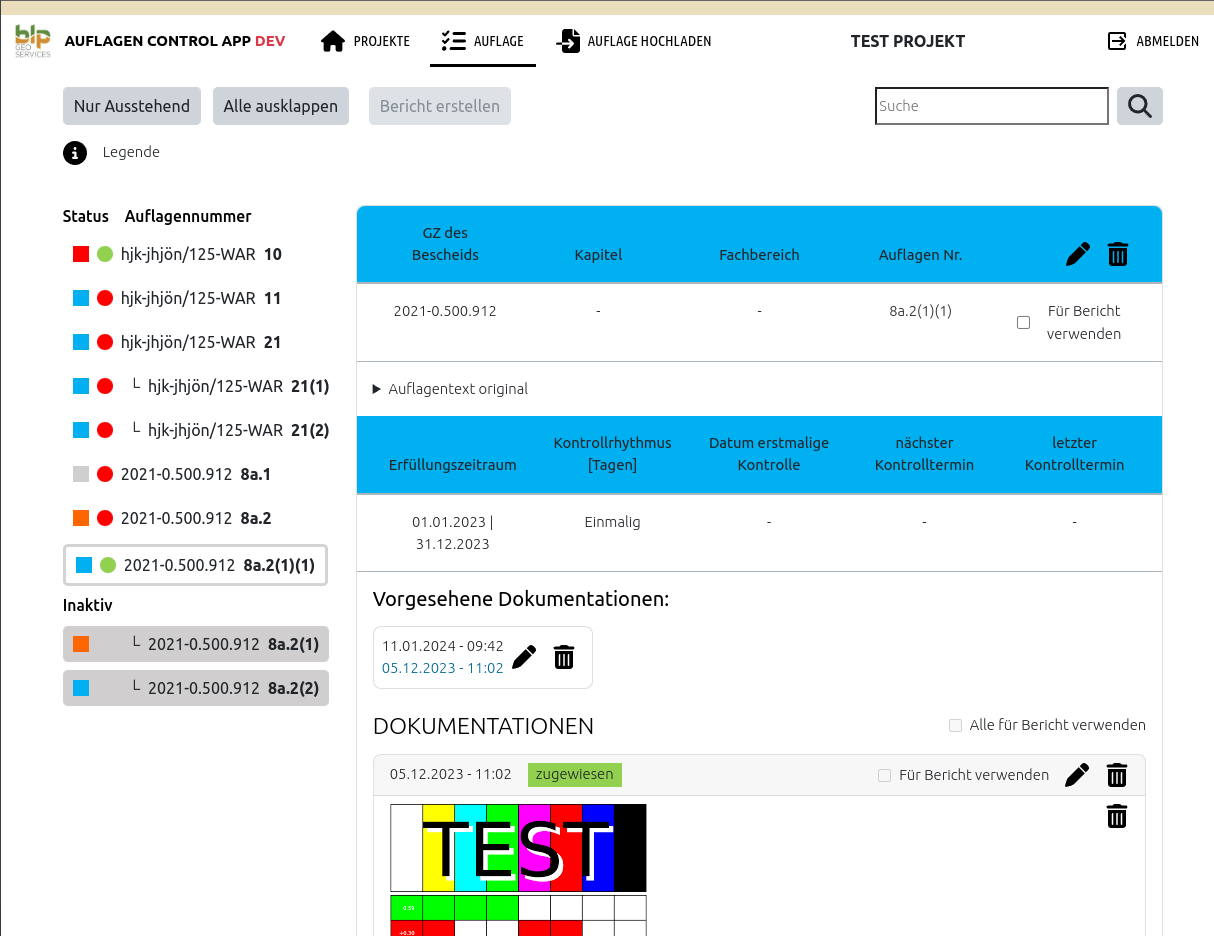Screen dimensions: 1214x936
Task: Open the Projekte navigation tab
Action: pyautogui.click(x=365, y=41)
